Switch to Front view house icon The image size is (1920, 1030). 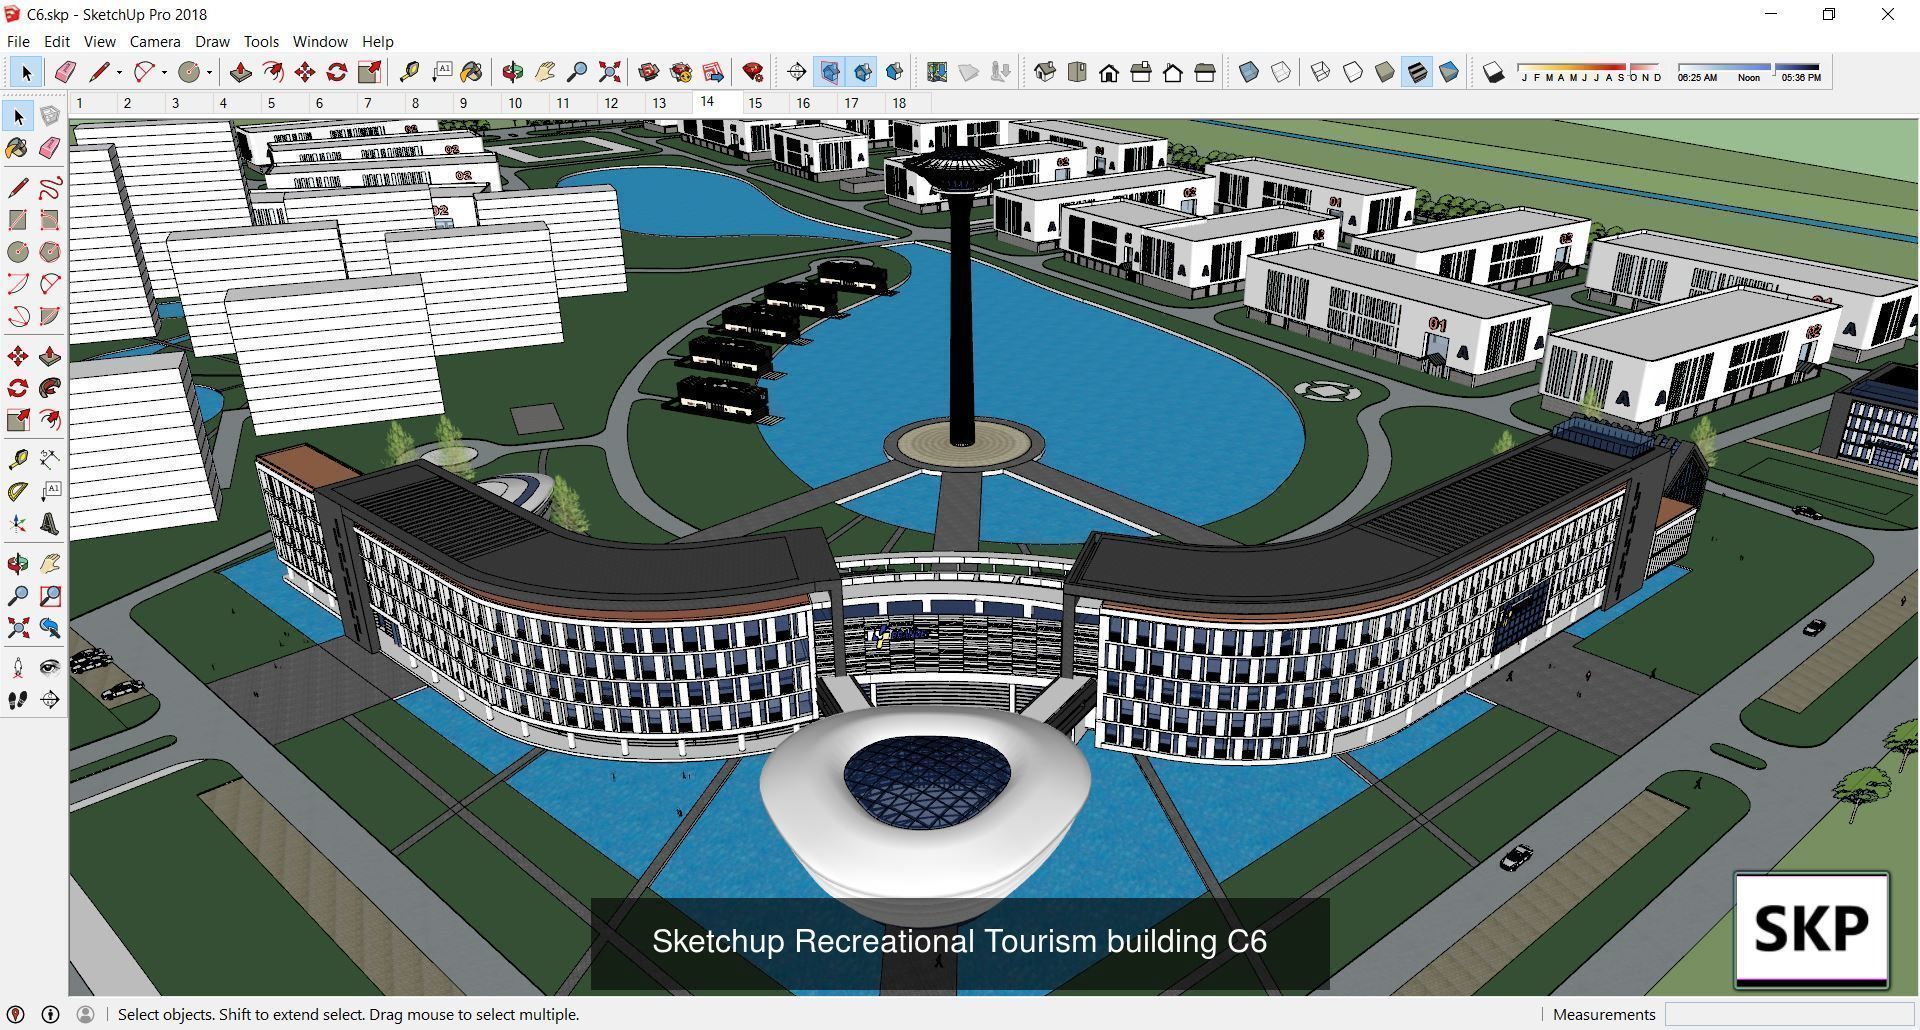tap(1109, 72)
